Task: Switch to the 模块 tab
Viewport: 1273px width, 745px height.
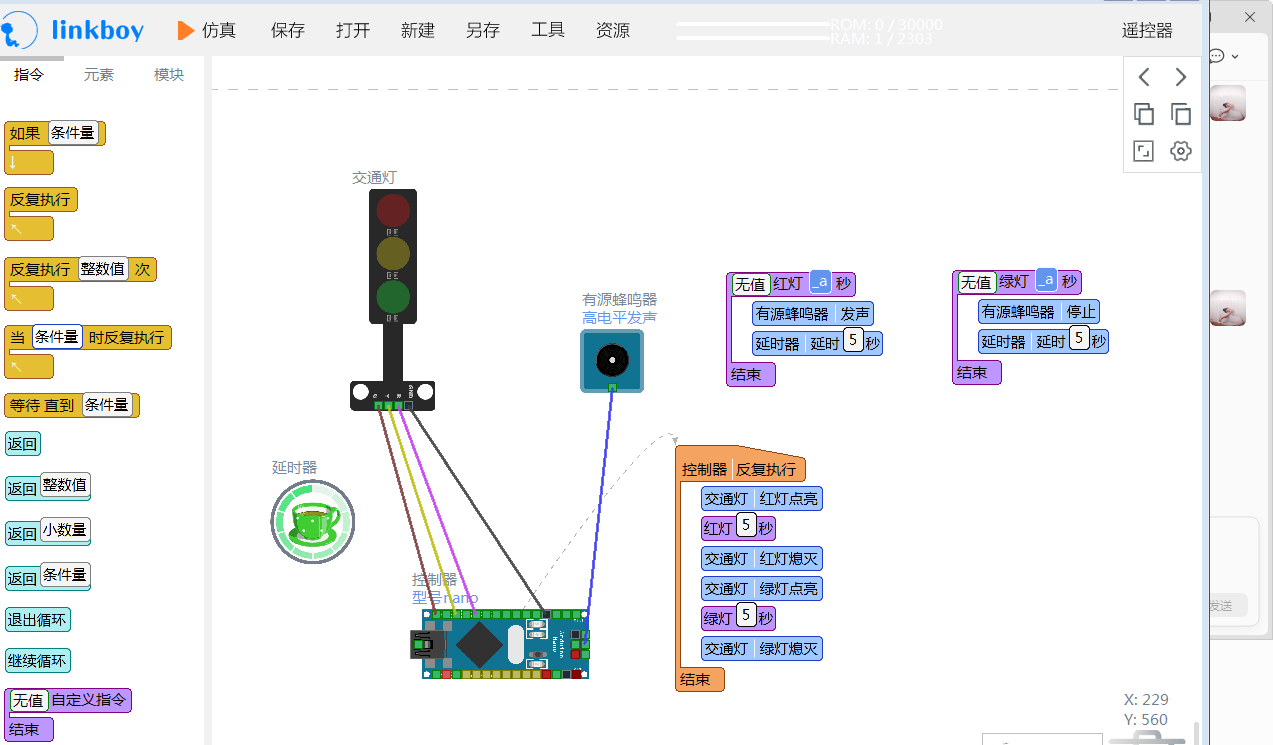Action: click(169, 74)
